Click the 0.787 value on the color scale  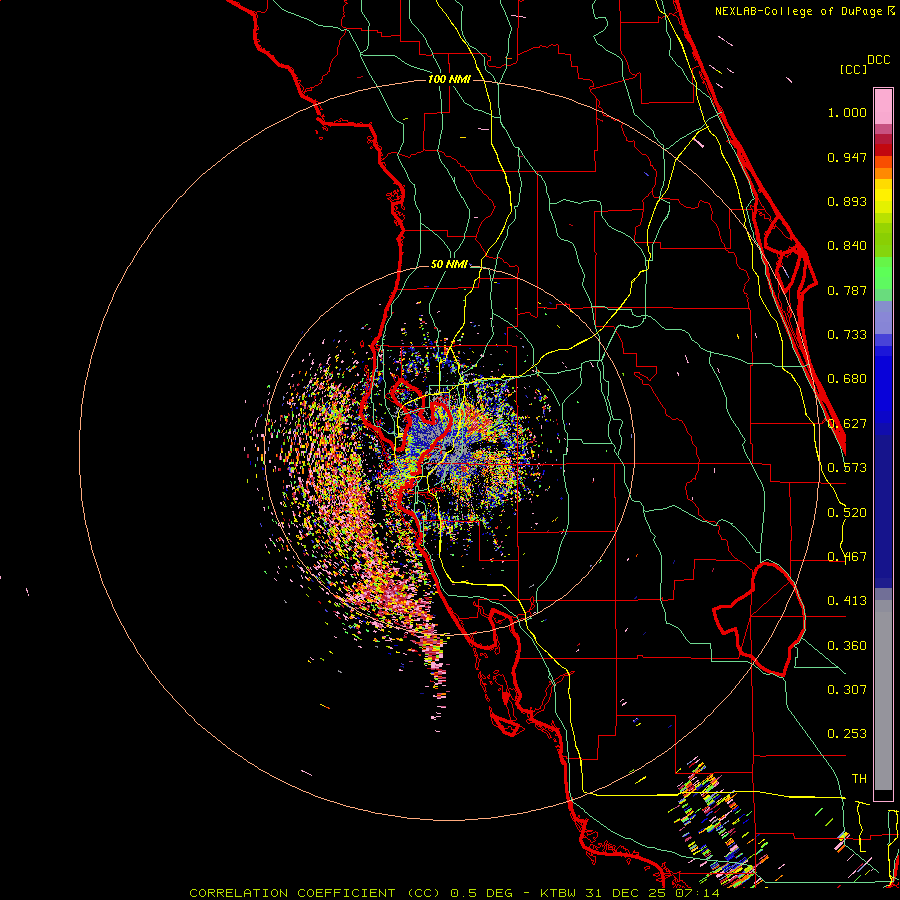point(847,290)
